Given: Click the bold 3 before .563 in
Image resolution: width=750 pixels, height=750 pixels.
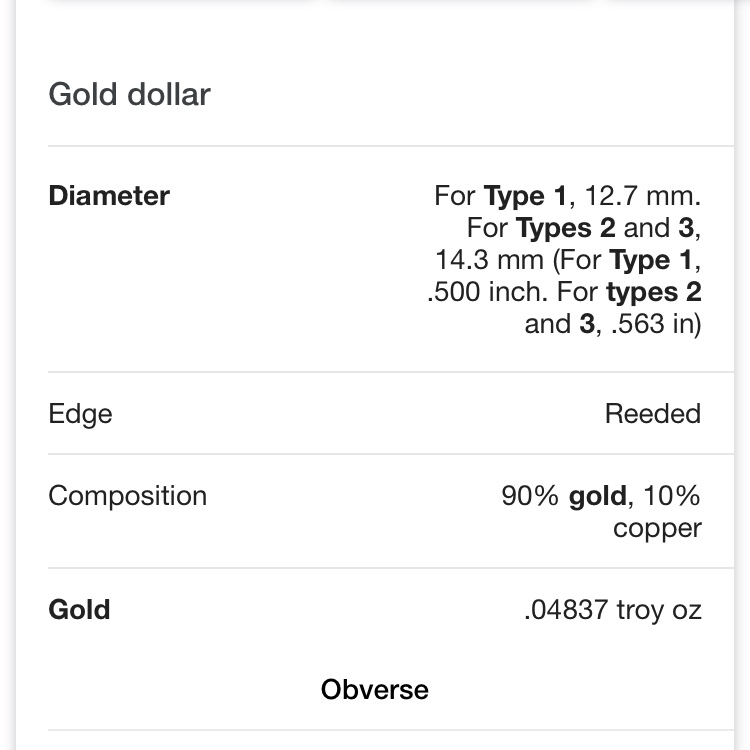Looking at the screenshot, I should click(x=587, y=324).
